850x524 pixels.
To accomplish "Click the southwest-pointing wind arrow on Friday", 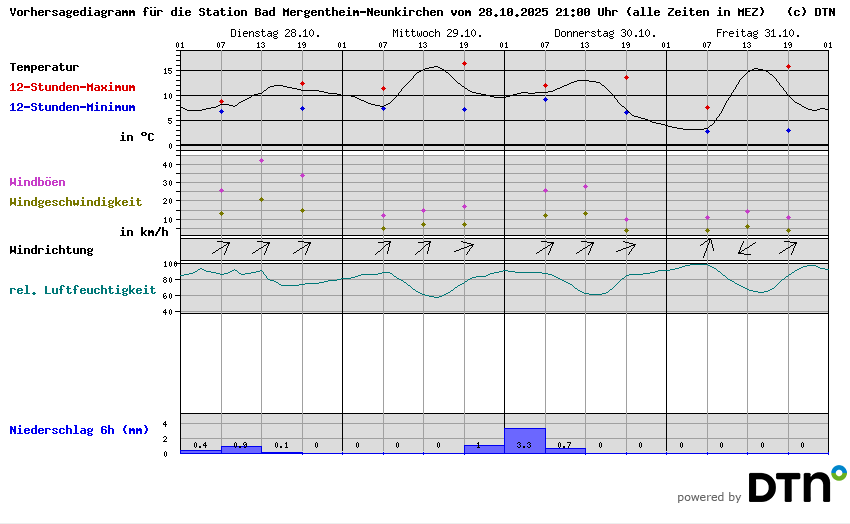I will click(x=746, y=247).
